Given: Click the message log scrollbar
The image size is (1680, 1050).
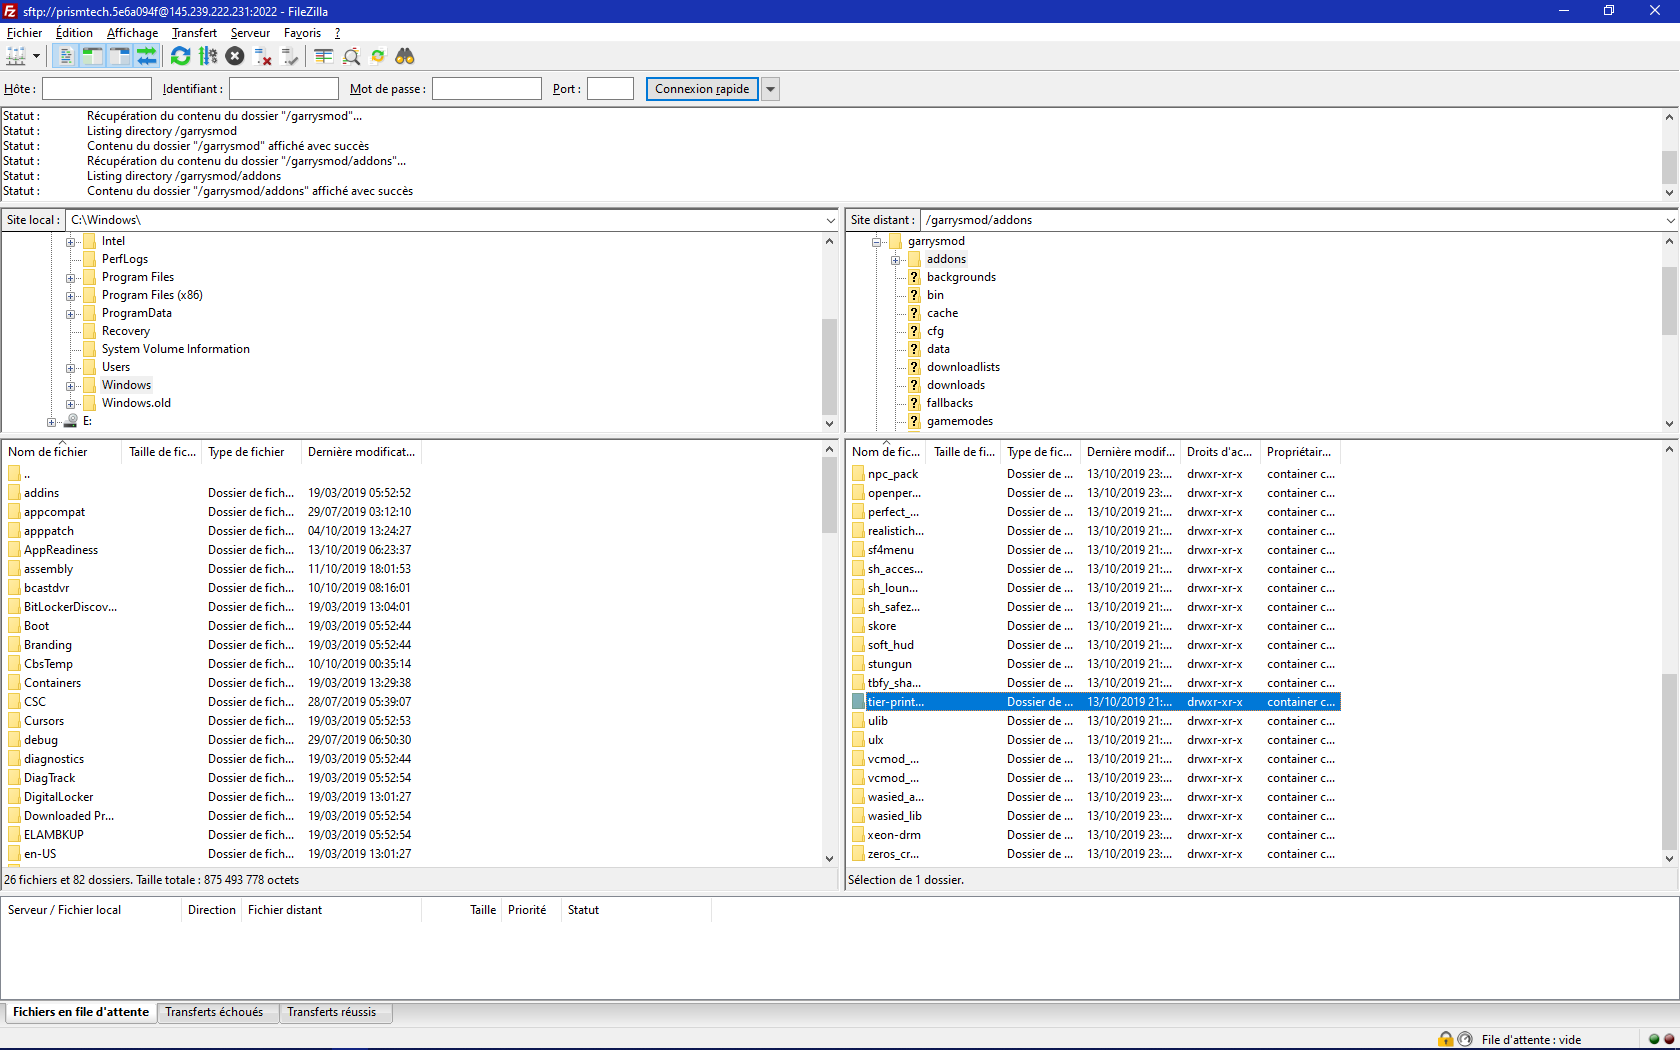Looking at the screenshot, I should 1669,167.
